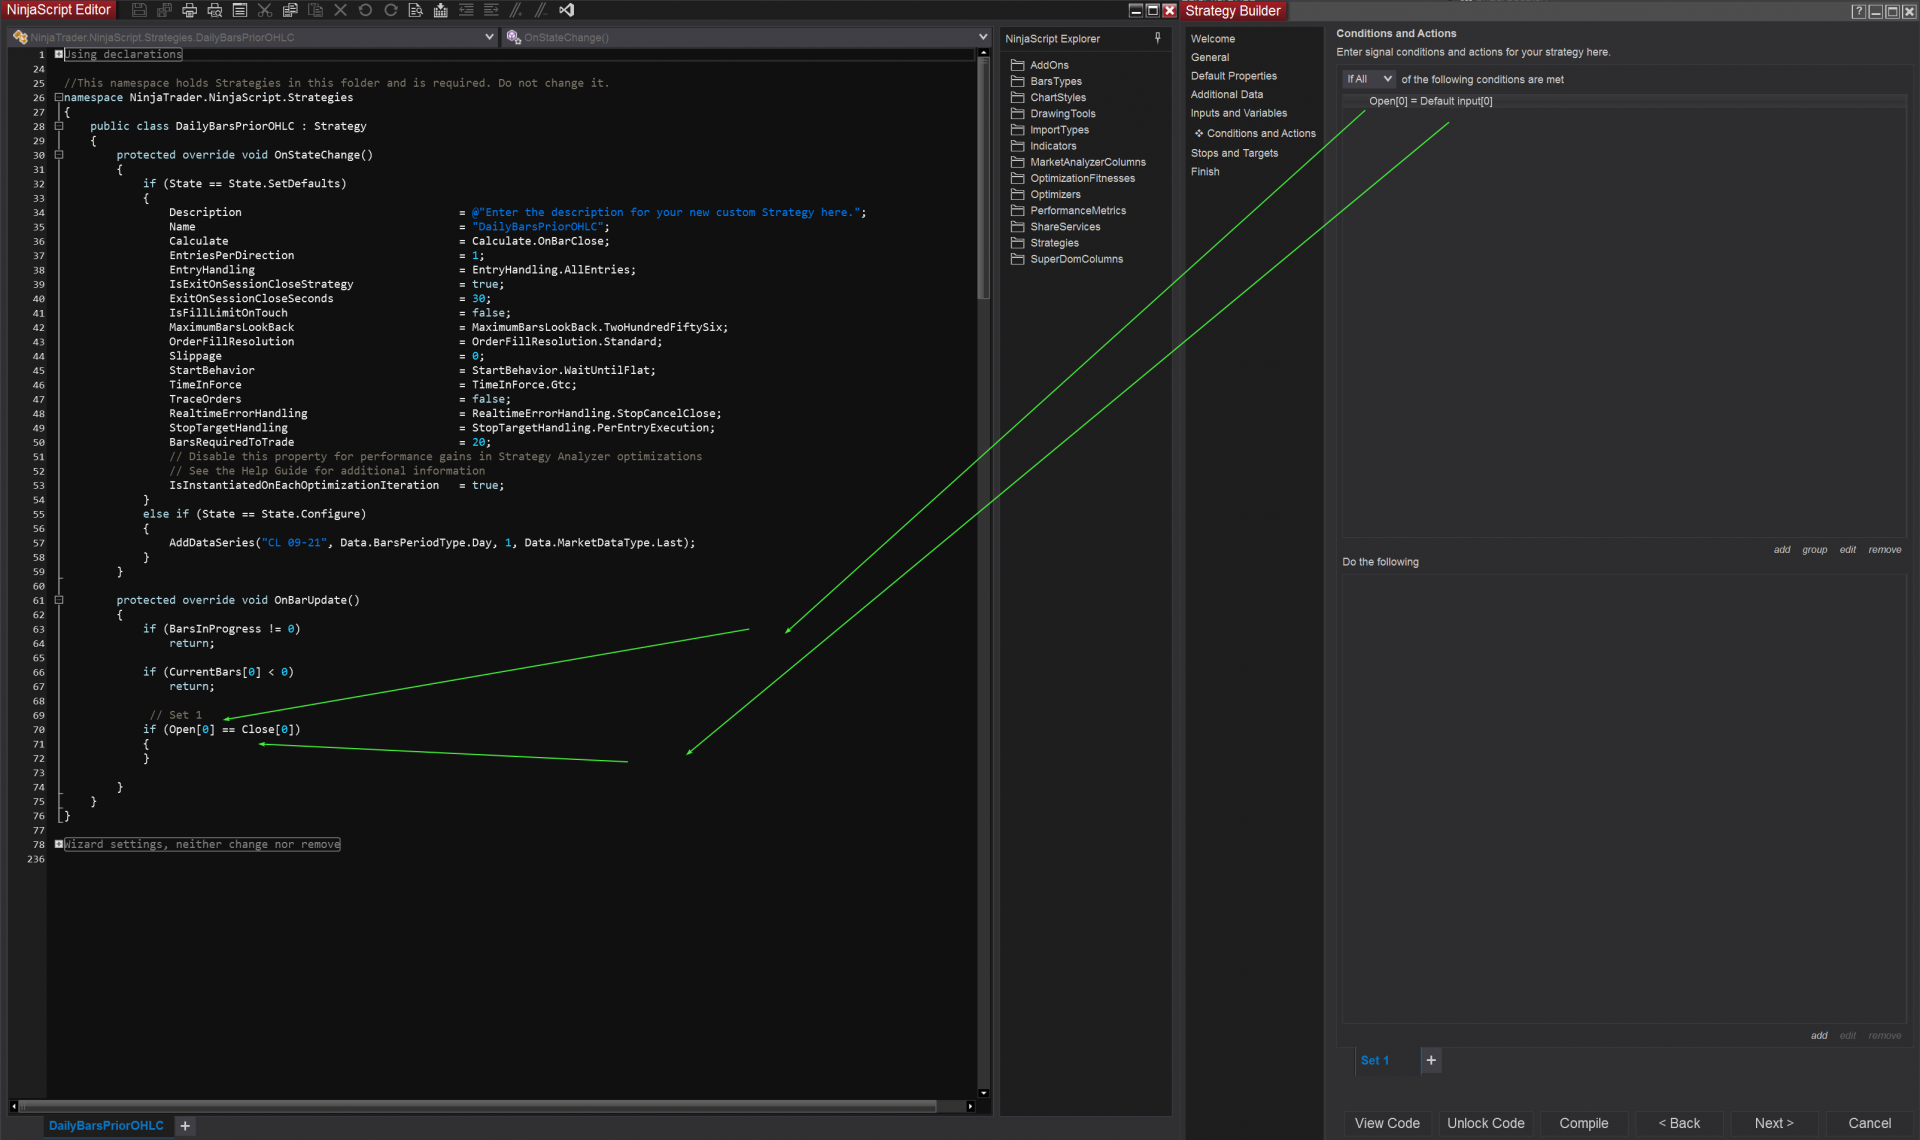1920x1140 pixels.
Task: Collapse the OnBarUpdate method block
Action: (x=59, y=600)
